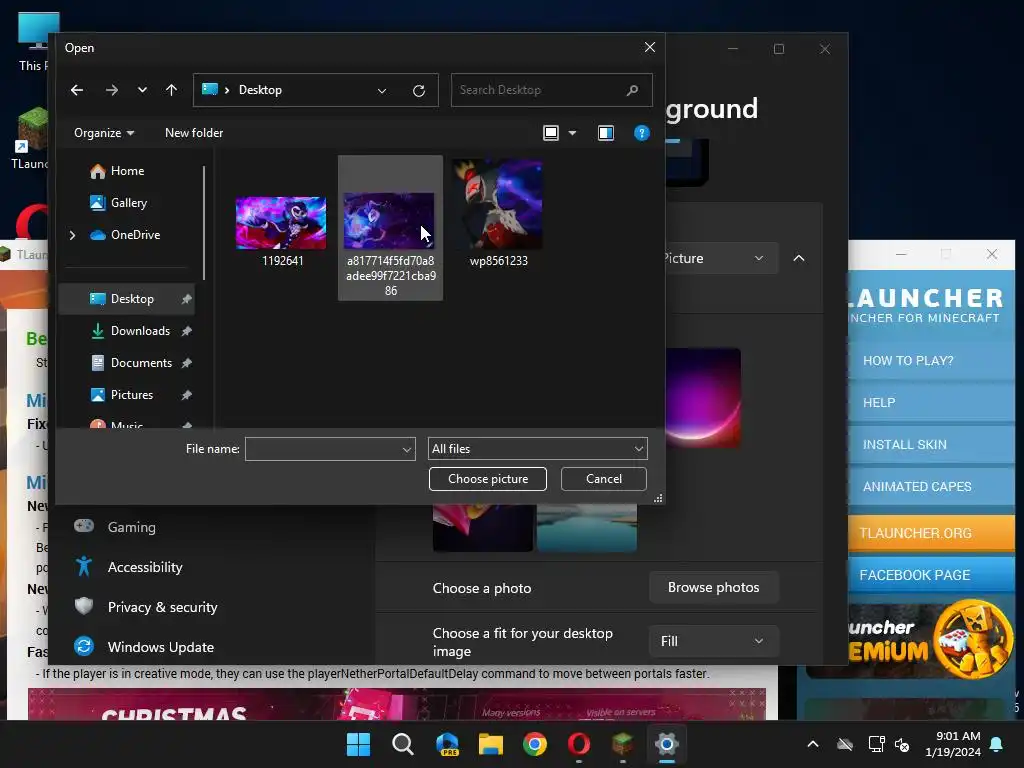Open recent locations chevron in Open dialog
1024x768 pixels.
(142, 90)
